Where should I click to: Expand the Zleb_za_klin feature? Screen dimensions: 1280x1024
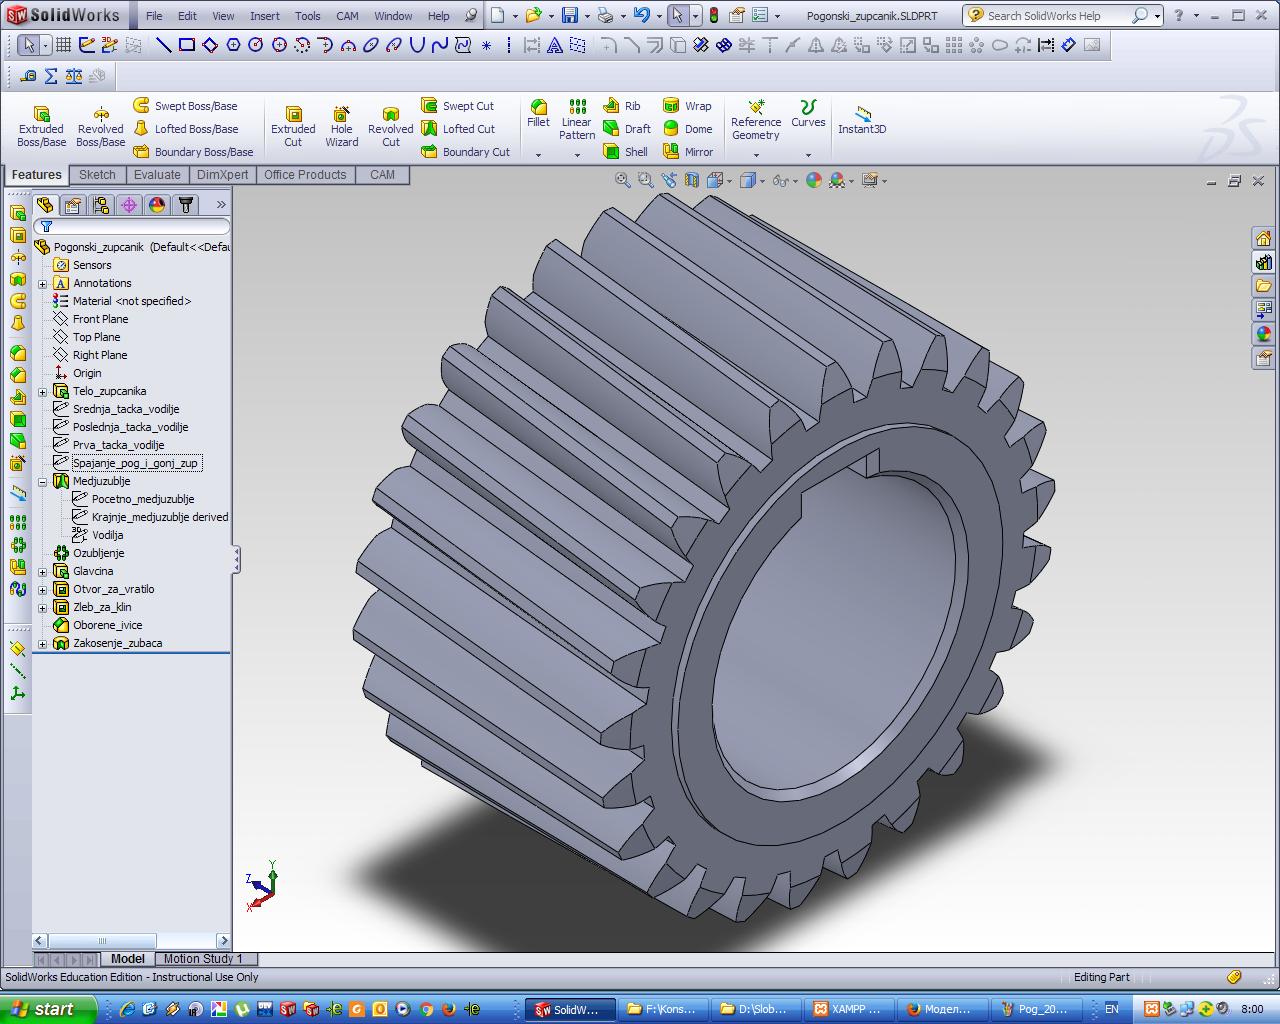[43, 608]
